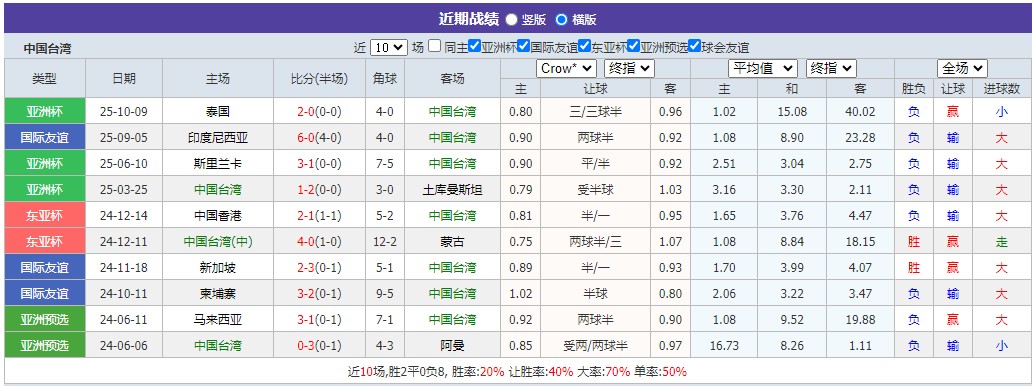
Task: Click the 三/三球半 handicap cell
Action: coord(595,112)
